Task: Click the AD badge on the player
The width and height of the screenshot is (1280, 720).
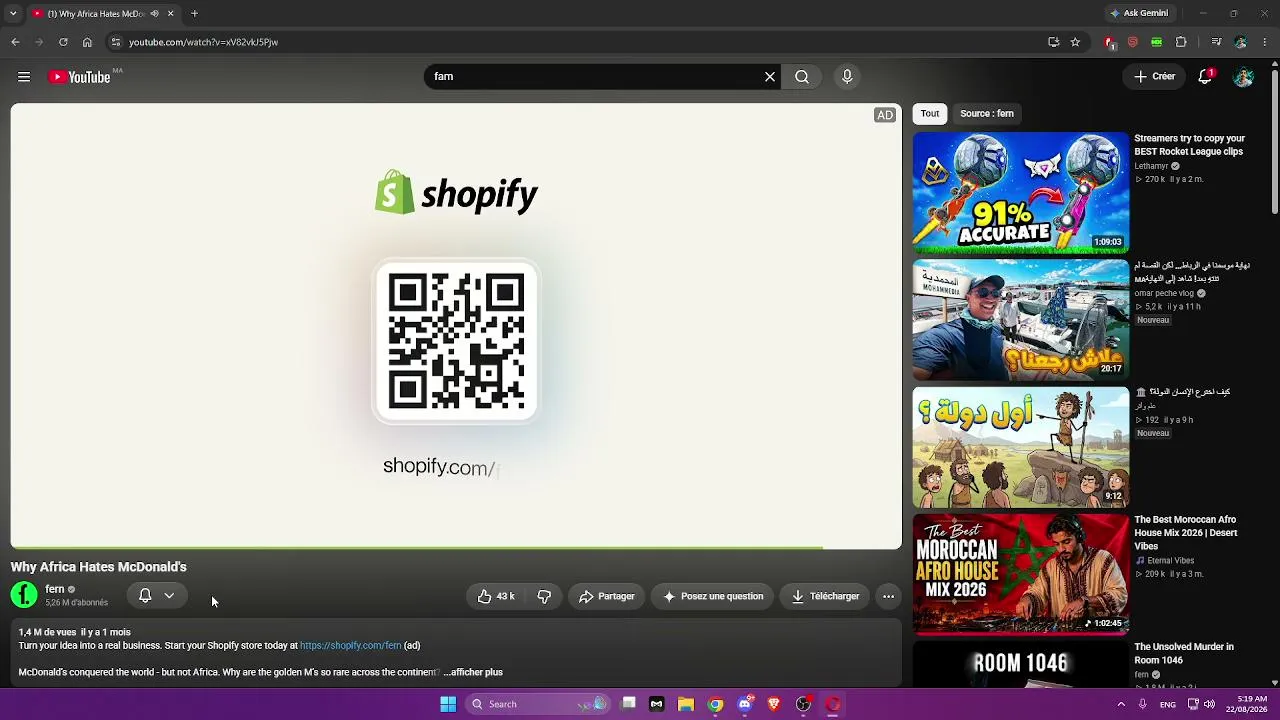Action: point(885,115)
